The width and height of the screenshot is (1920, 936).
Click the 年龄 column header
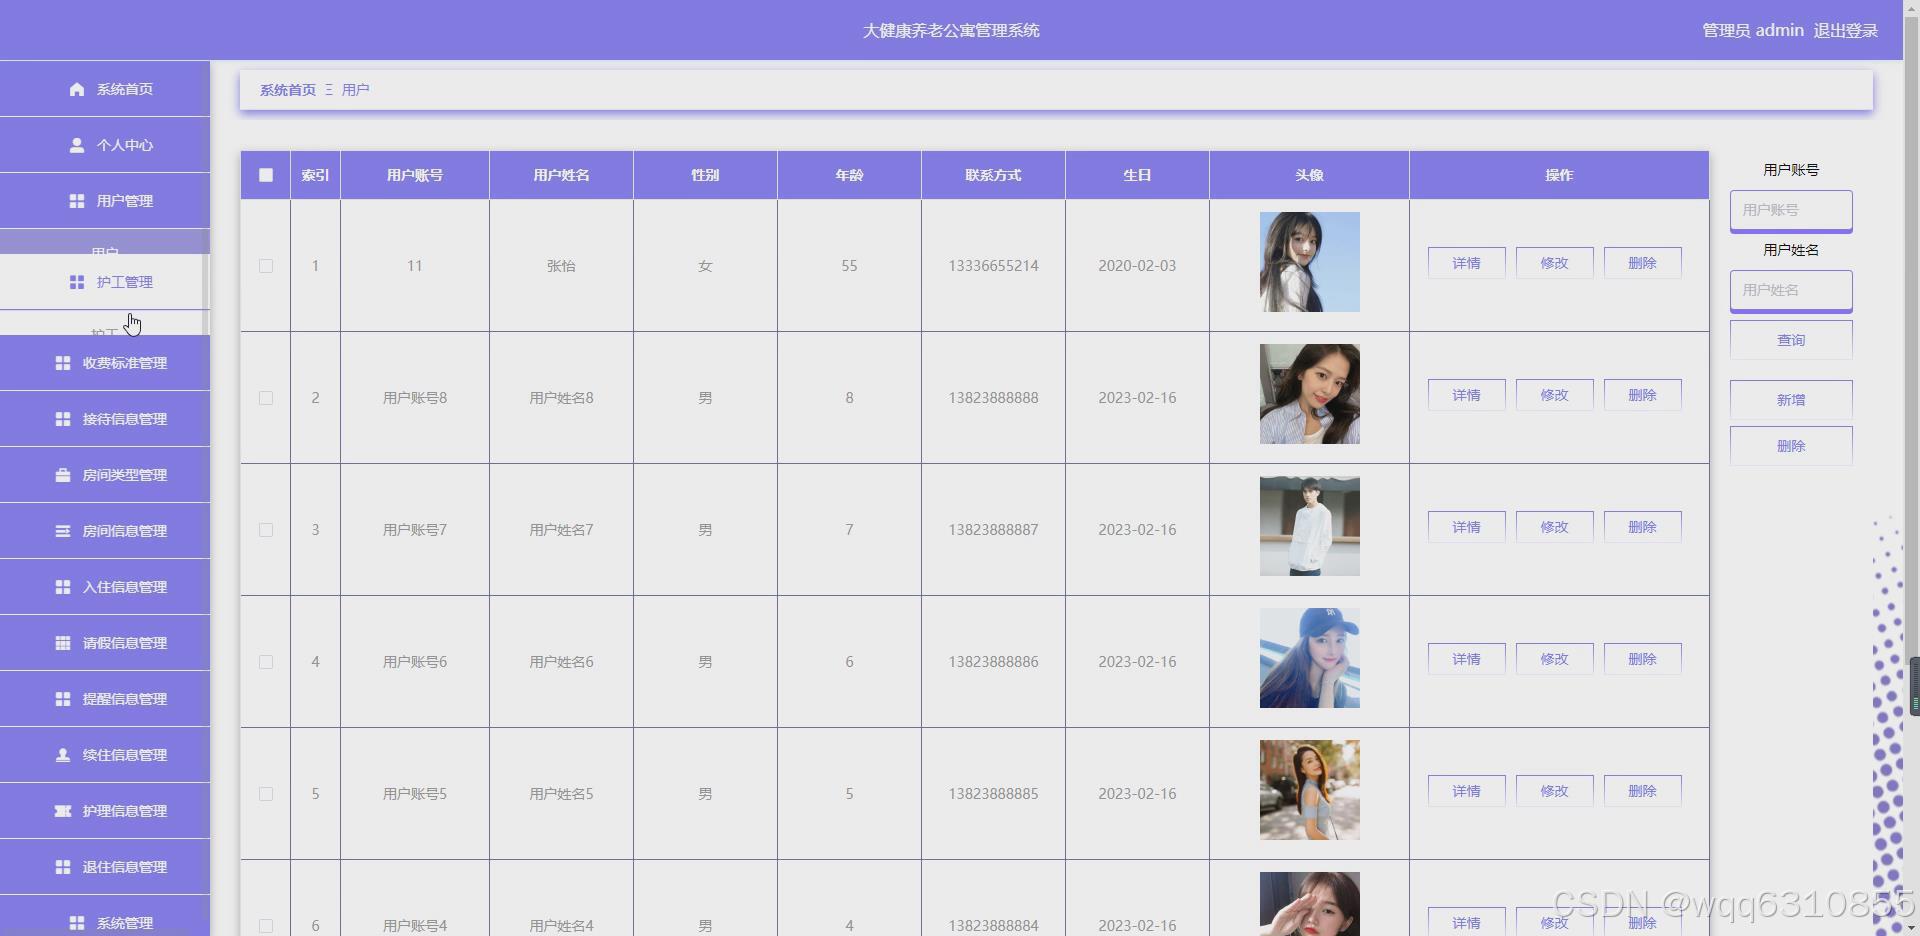(x=849, y=175)
